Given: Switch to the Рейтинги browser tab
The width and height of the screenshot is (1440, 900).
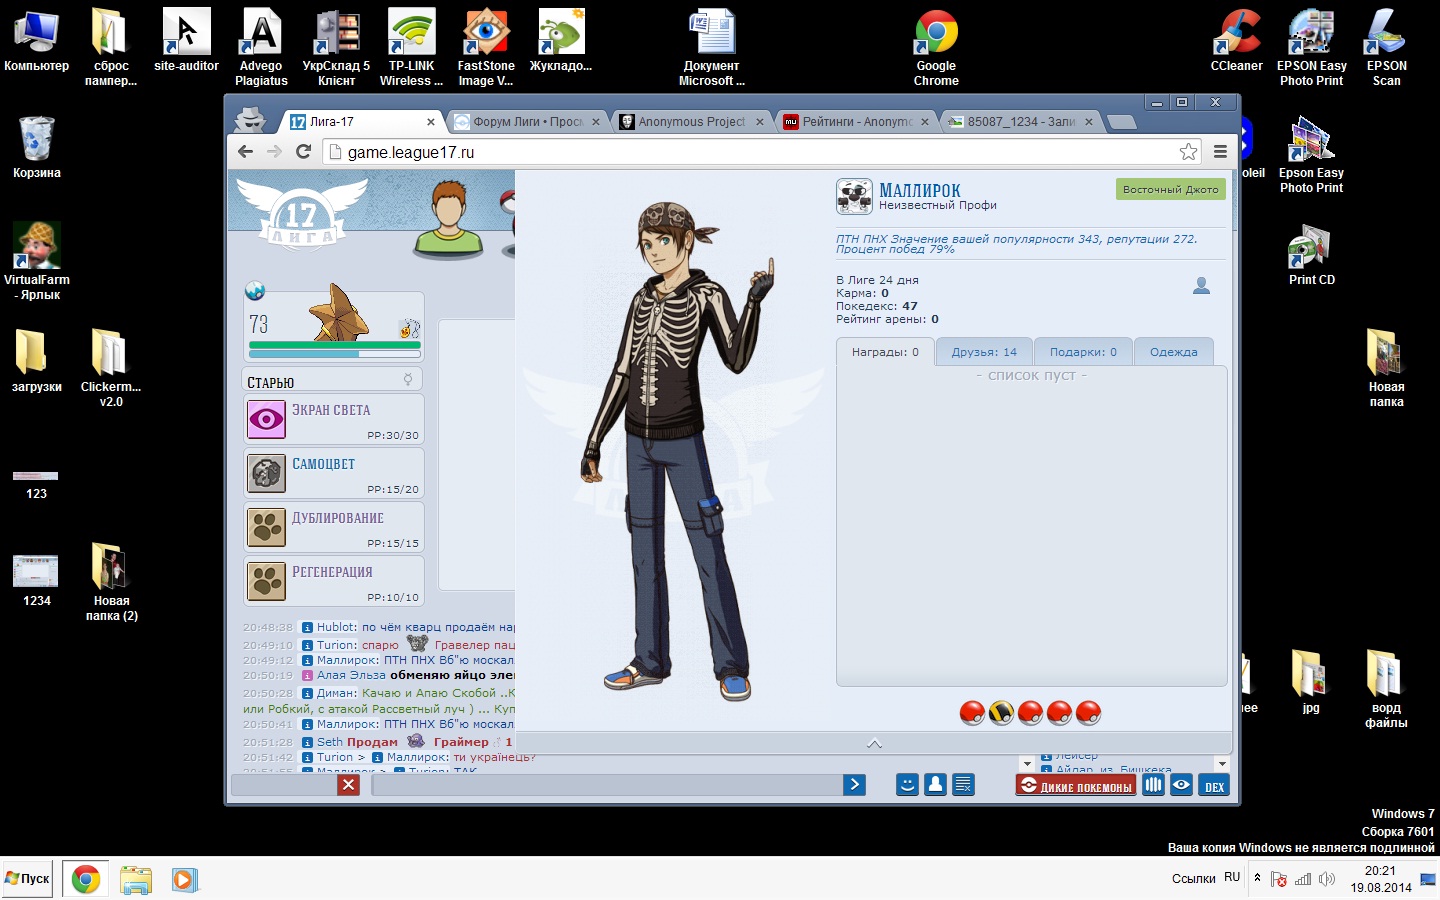Looking at the screenshot, I should click(857, 122).
